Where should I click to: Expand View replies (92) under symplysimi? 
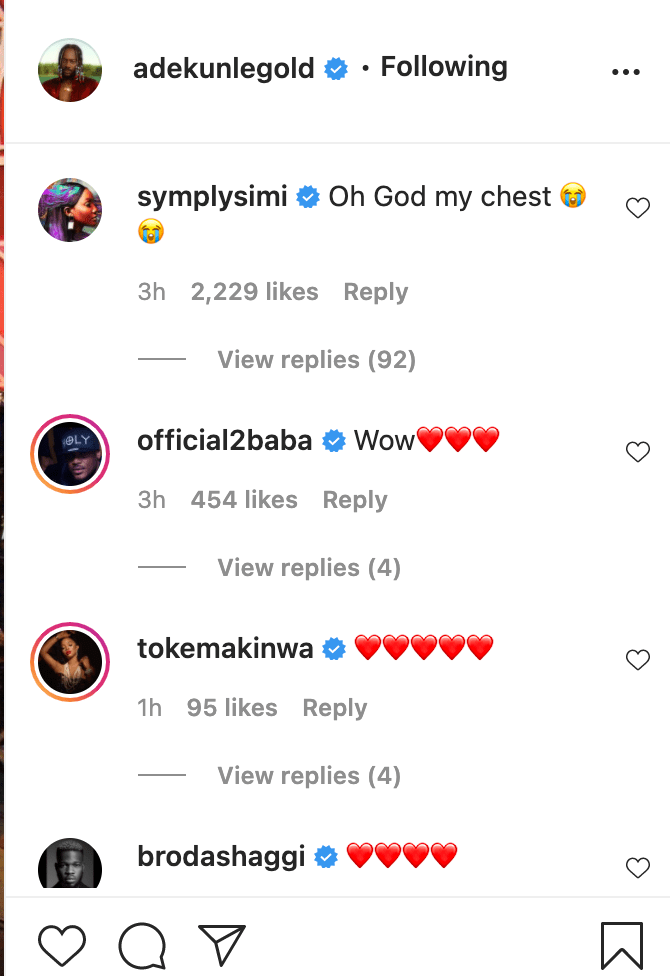316,360
